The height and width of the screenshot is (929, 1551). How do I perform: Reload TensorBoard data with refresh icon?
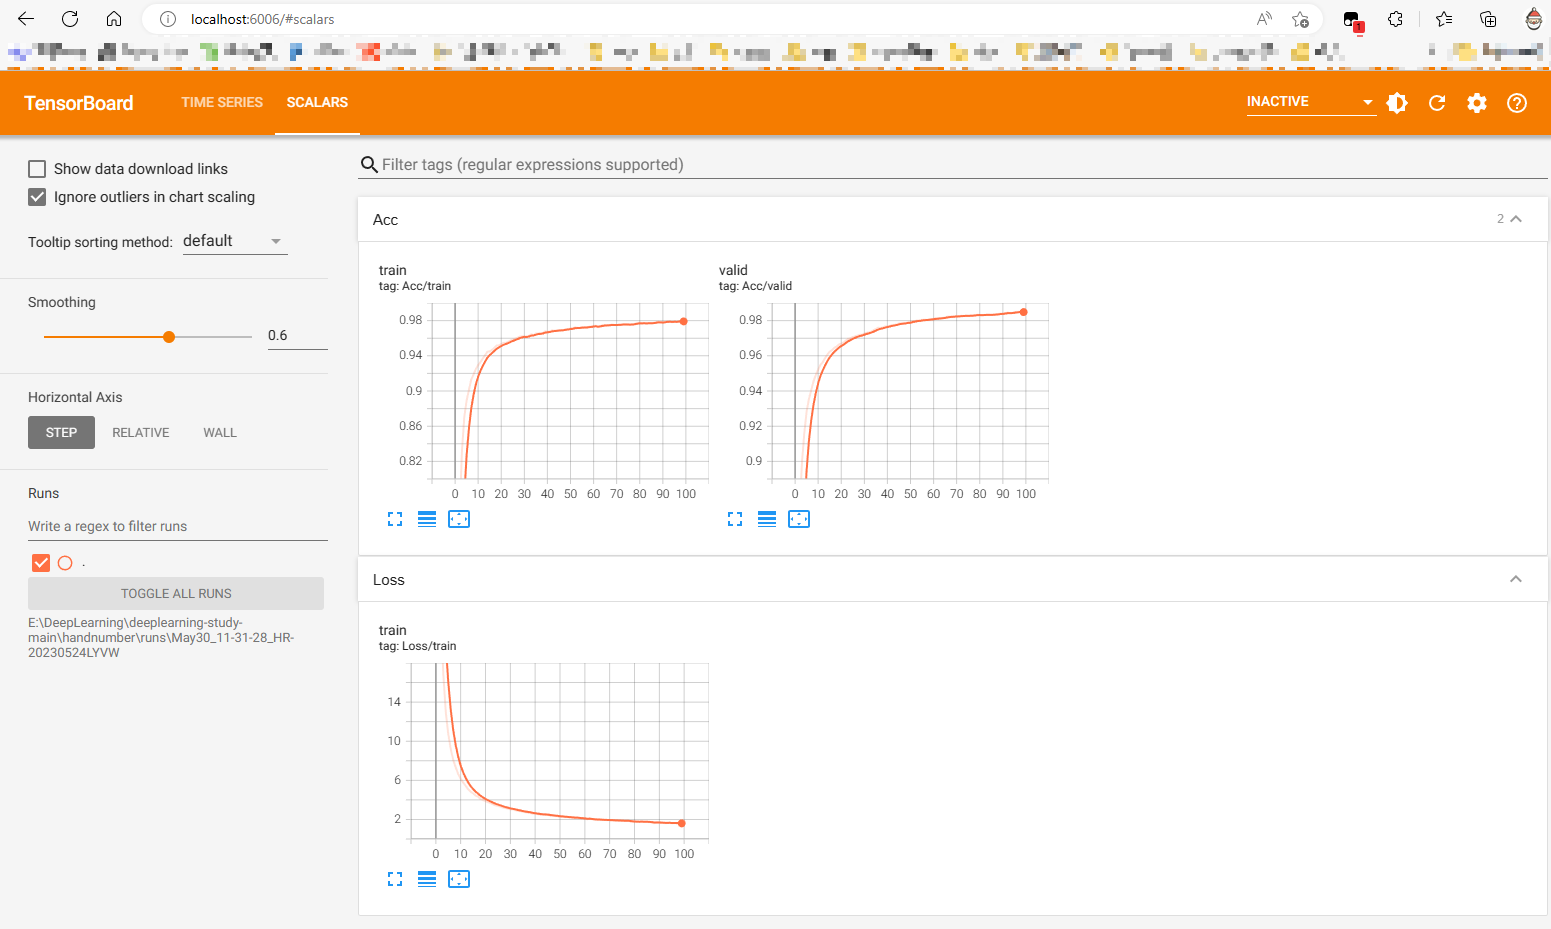[1437, 103]
